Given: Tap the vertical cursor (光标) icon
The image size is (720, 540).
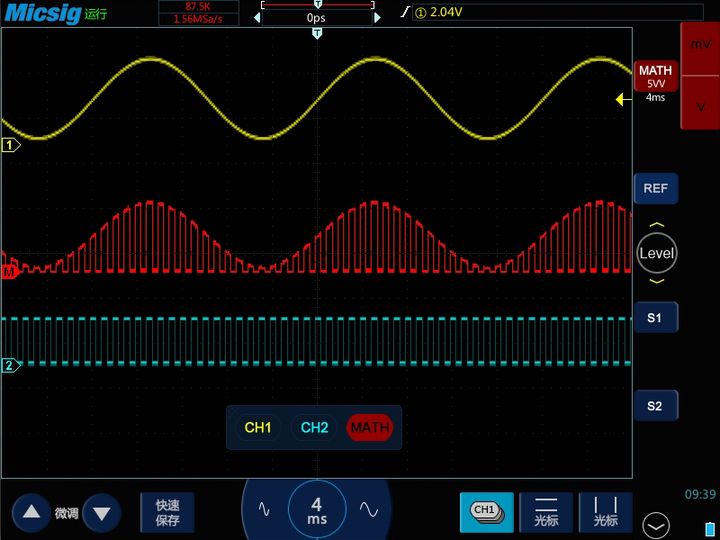Looking at the screenshot, I should click(x=605, y=511).
